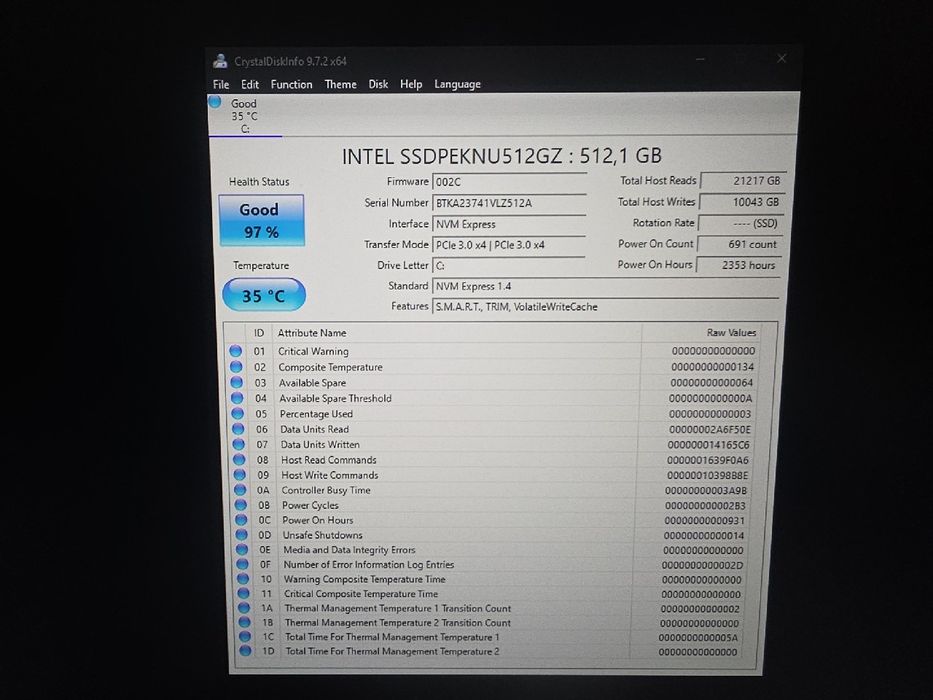Click status orb for Temperature 1 Transition Count row
The width and height of the screenshot is (933, 700).
(244, 607)
